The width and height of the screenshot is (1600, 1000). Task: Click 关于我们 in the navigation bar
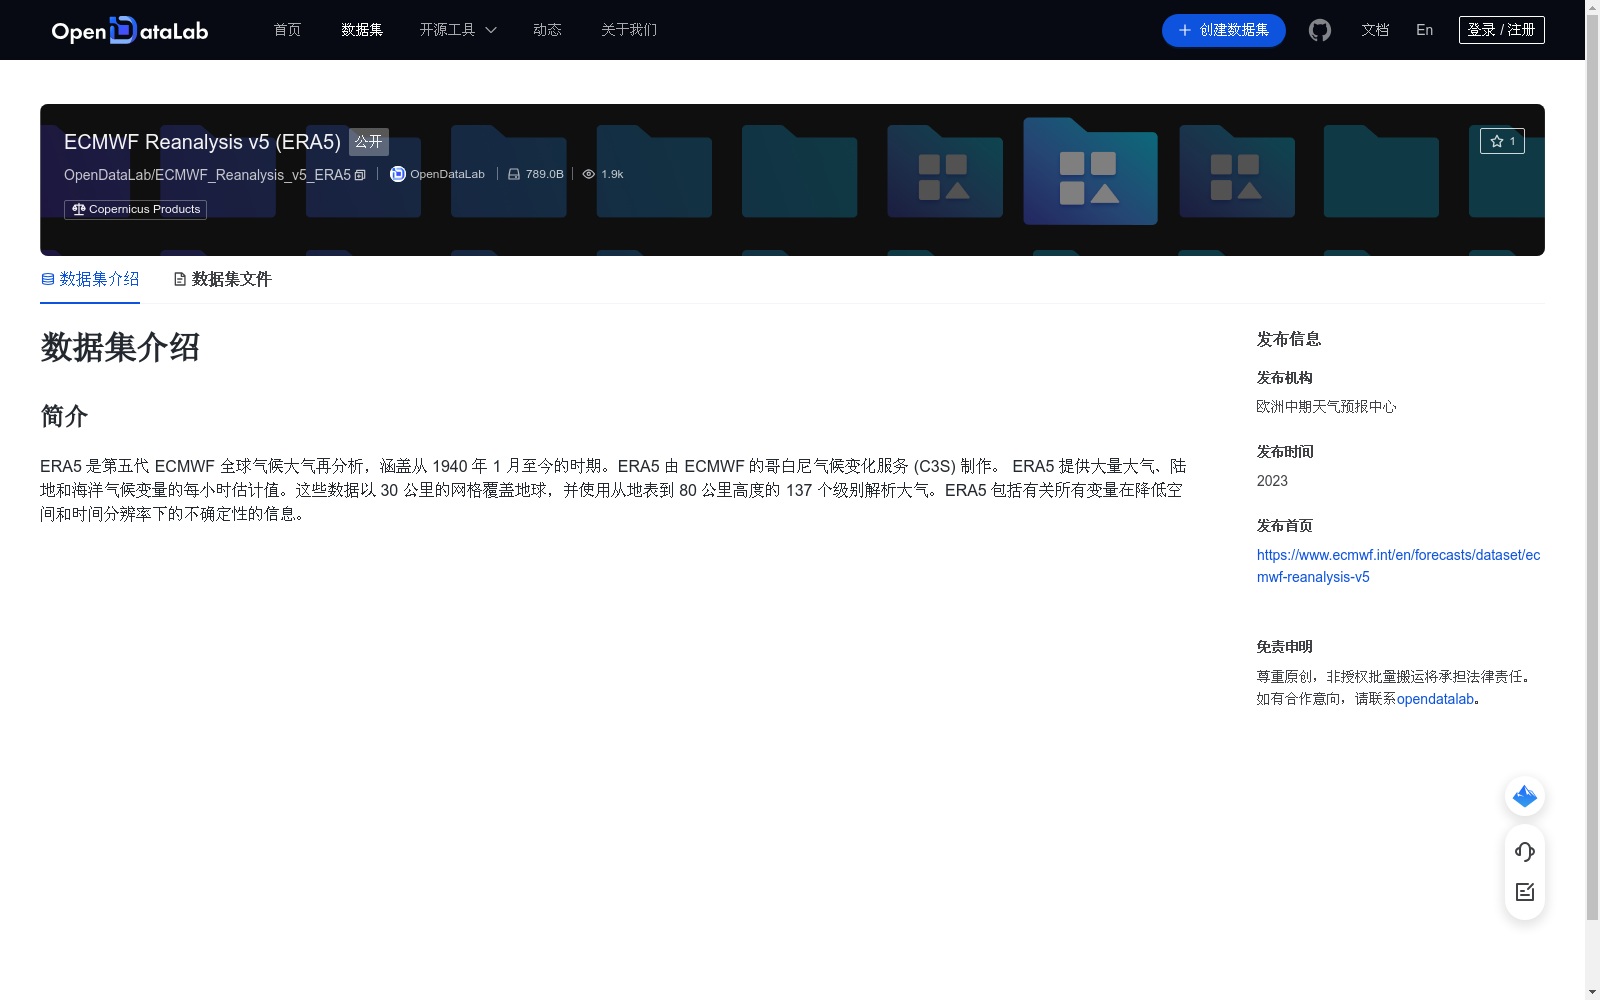[x=628, y=30]
